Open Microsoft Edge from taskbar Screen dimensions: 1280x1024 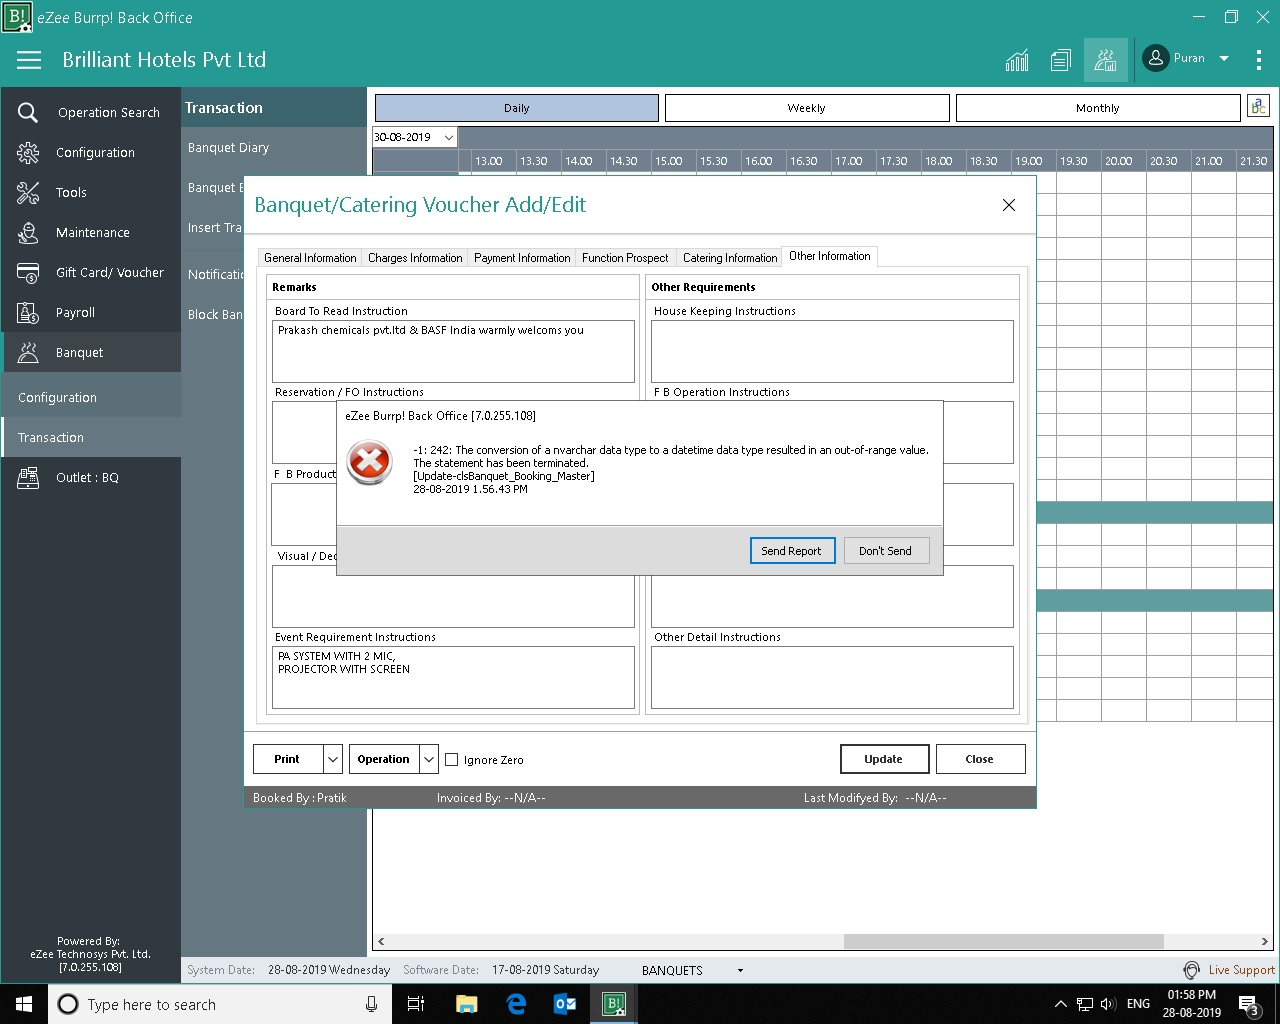point(516,1004)
